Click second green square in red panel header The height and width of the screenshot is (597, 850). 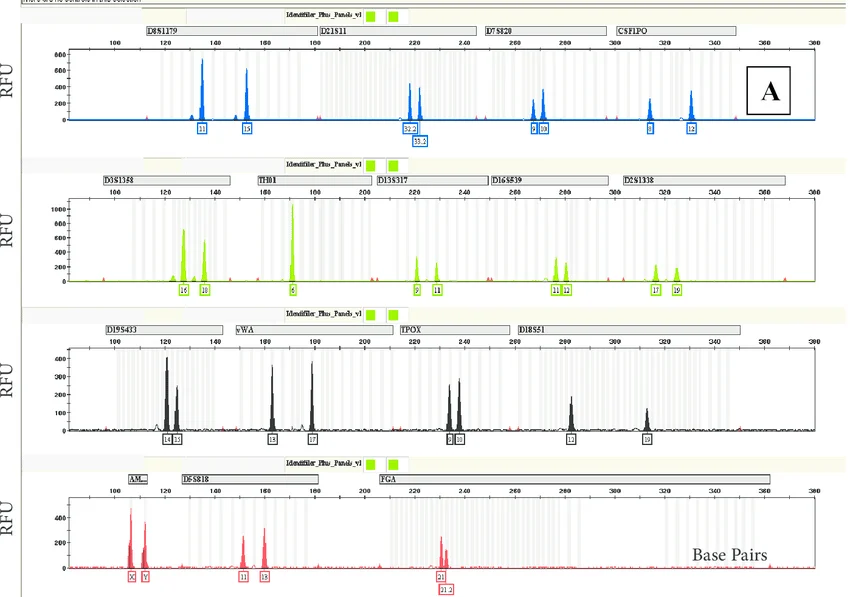click(393, 463)
